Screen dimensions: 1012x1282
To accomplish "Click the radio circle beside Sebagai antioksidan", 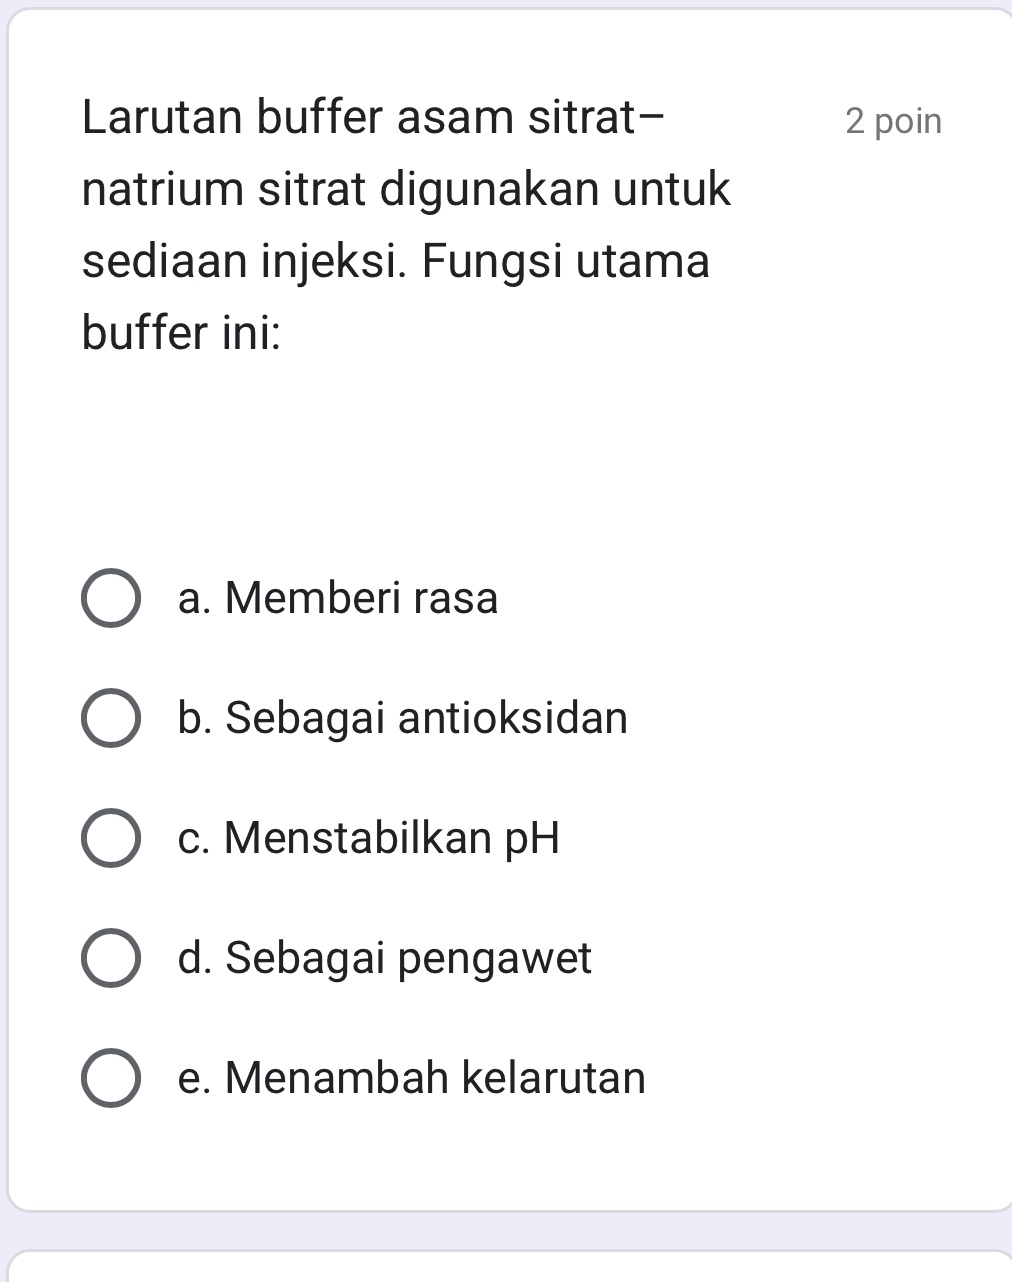I will pyautogui.click(x=113, y=720).
